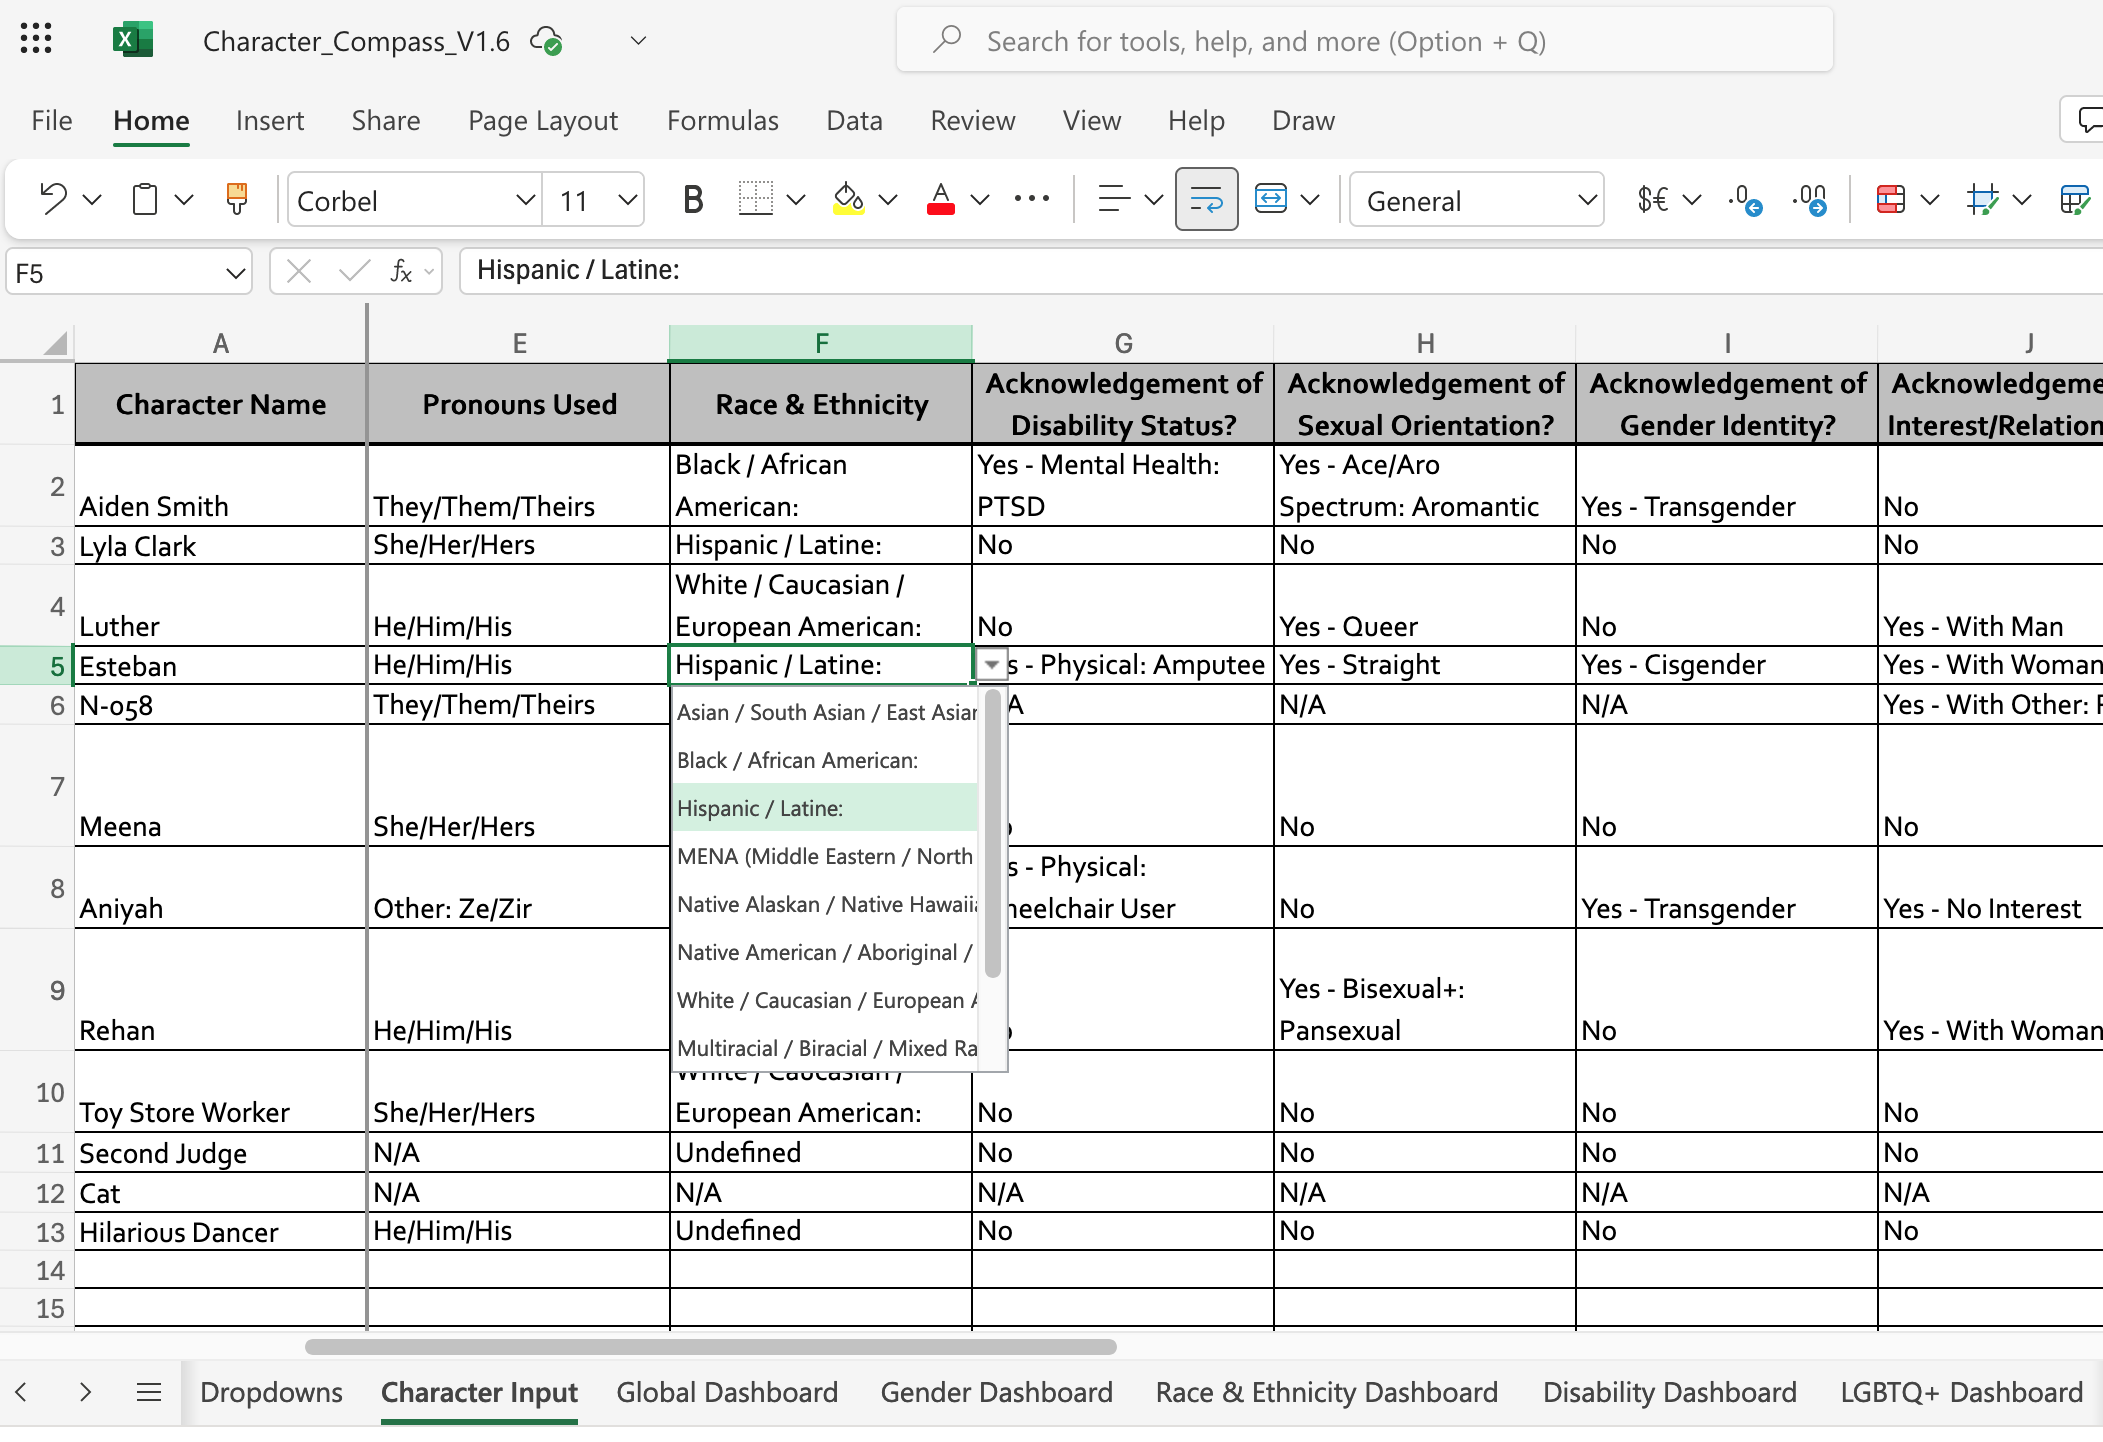Choose Multiracial / Biracial list option
This screenshot has height=1442, width=2103.
pos(825,1048)
